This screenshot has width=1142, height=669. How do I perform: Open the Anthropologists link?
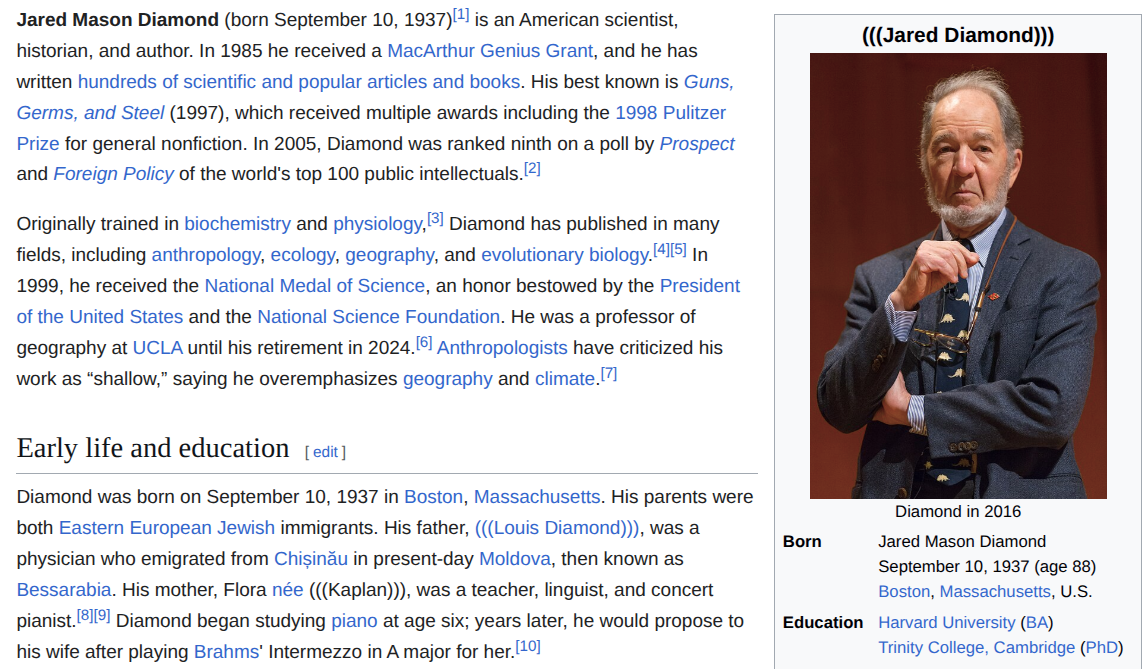[x=502, y=348]
